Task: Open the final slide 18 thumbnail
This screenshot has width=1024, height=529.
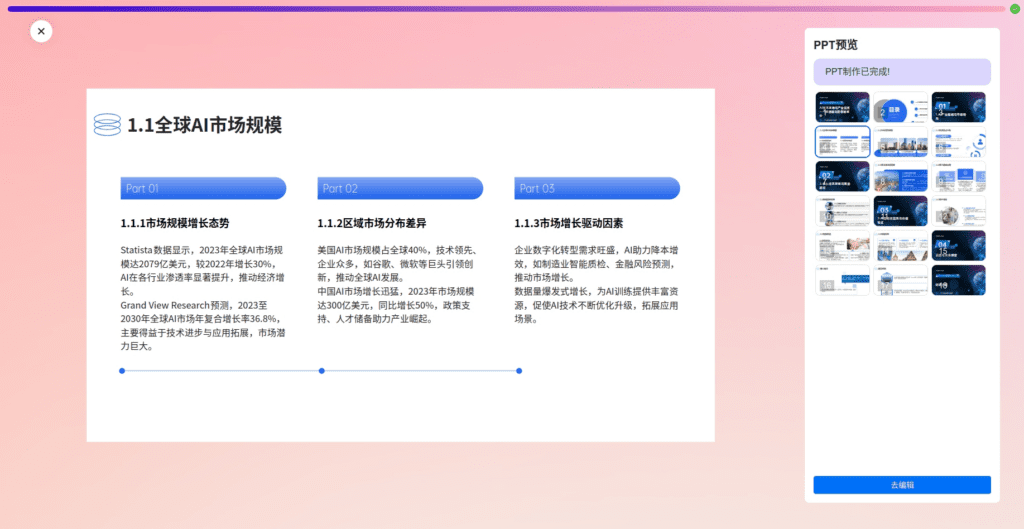Action: [958, 280]
